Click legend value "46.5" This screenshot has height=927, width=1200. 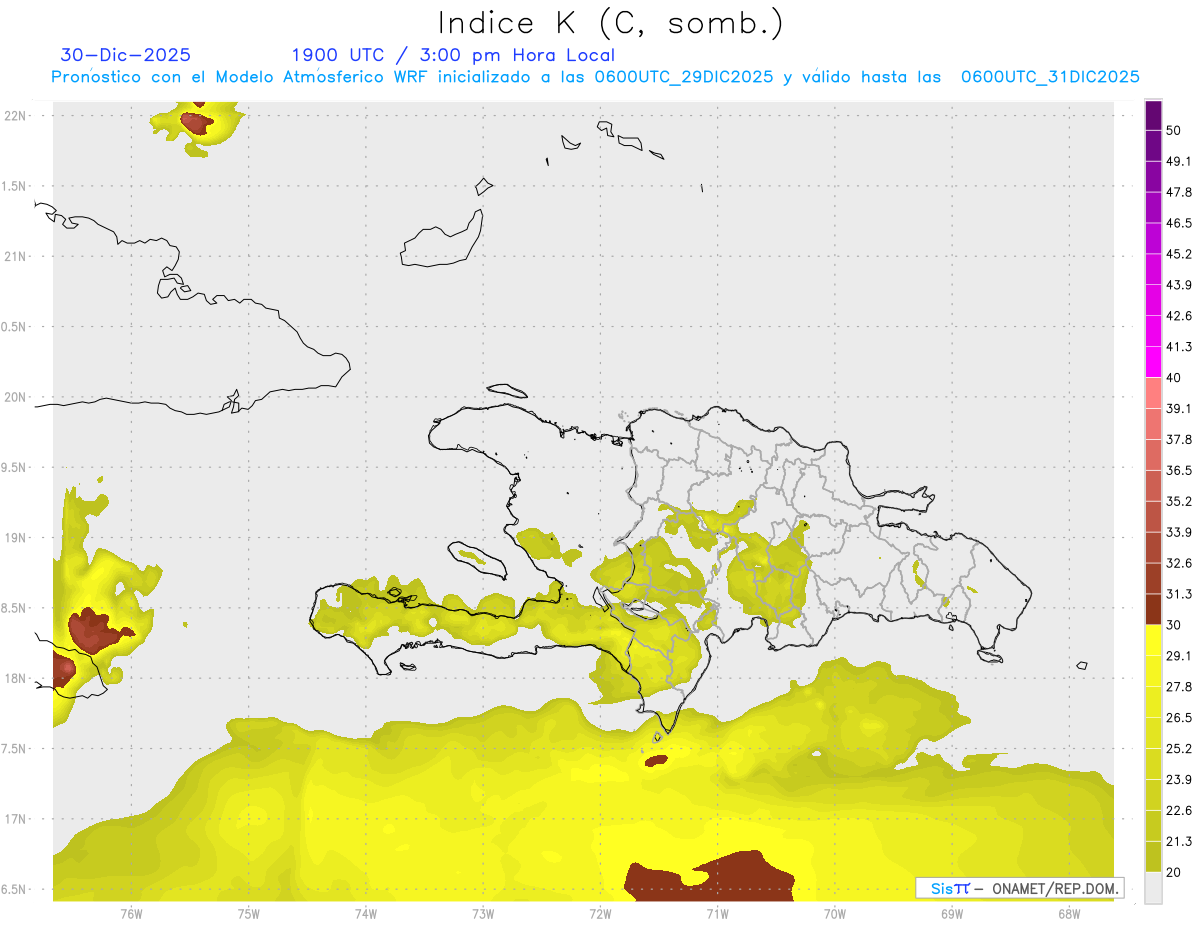[x=1179, y=223]
